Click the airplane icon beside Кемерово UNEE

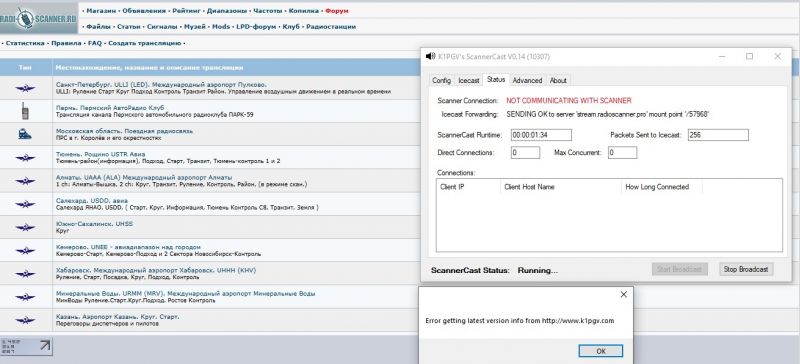pyautogui.click(x=25, y=251)
